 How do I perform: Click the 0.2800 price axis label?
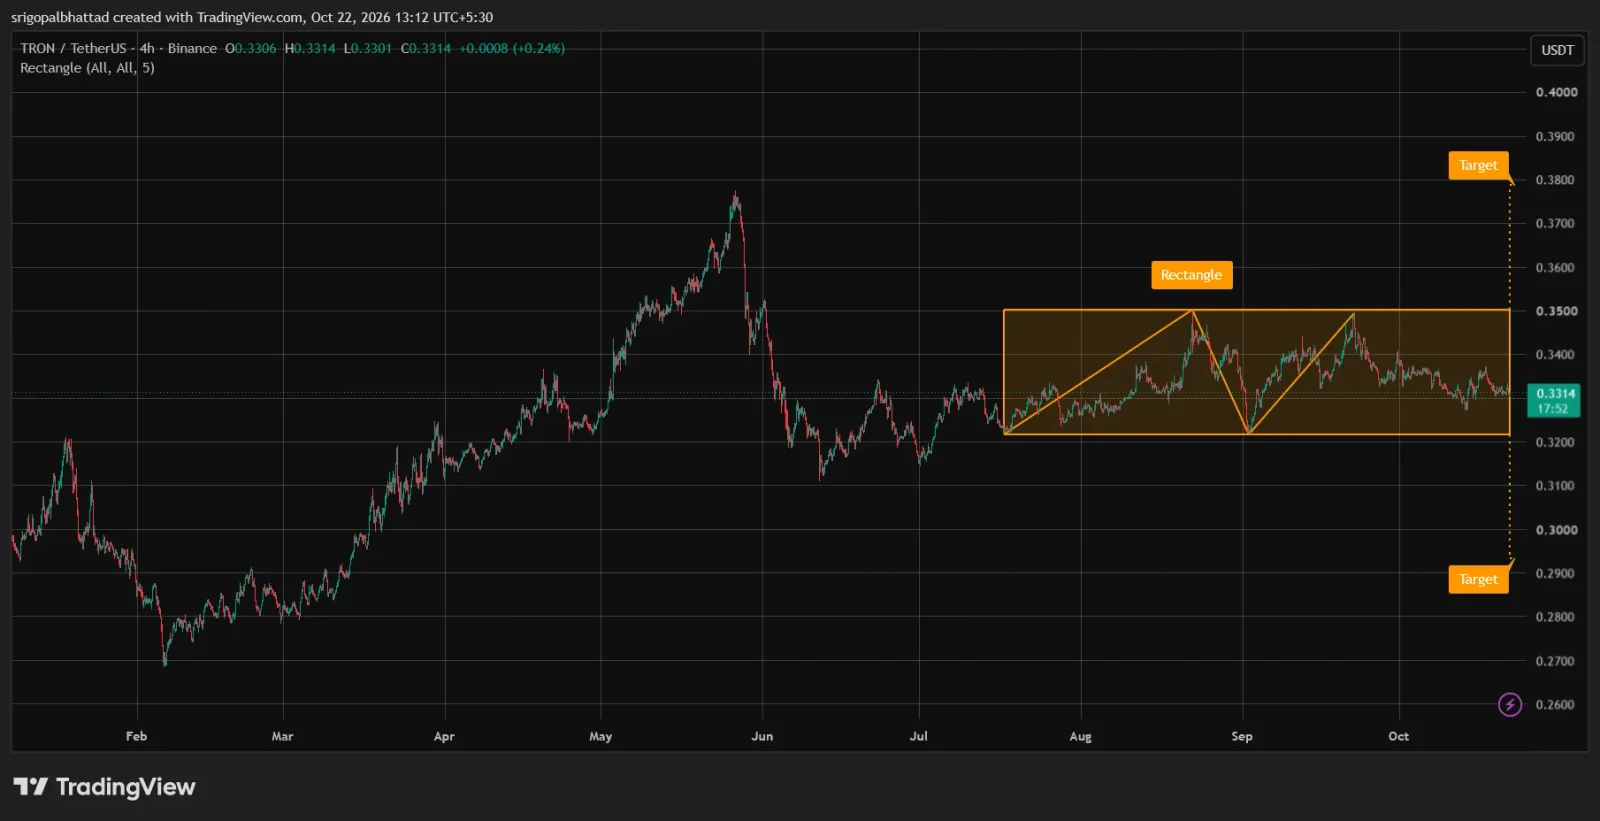click(x=1556, y=617)
